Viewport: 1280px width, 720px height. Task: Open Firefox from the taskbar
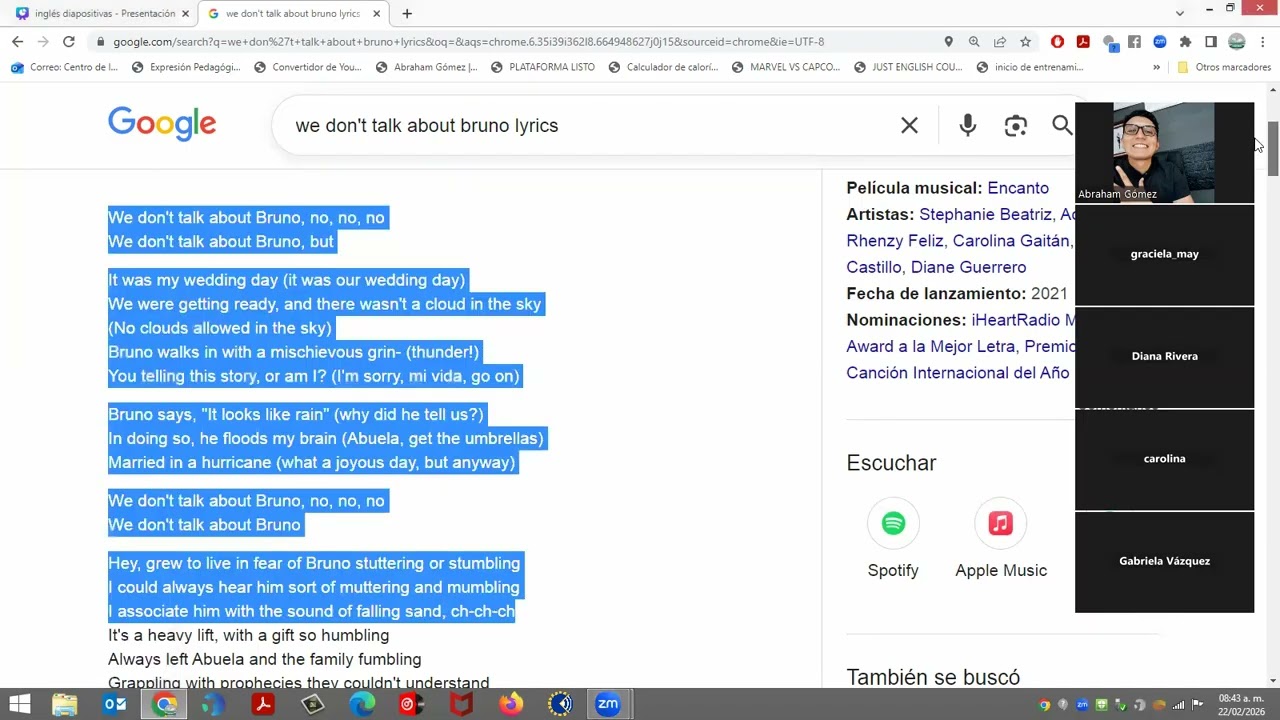[511, 704]
